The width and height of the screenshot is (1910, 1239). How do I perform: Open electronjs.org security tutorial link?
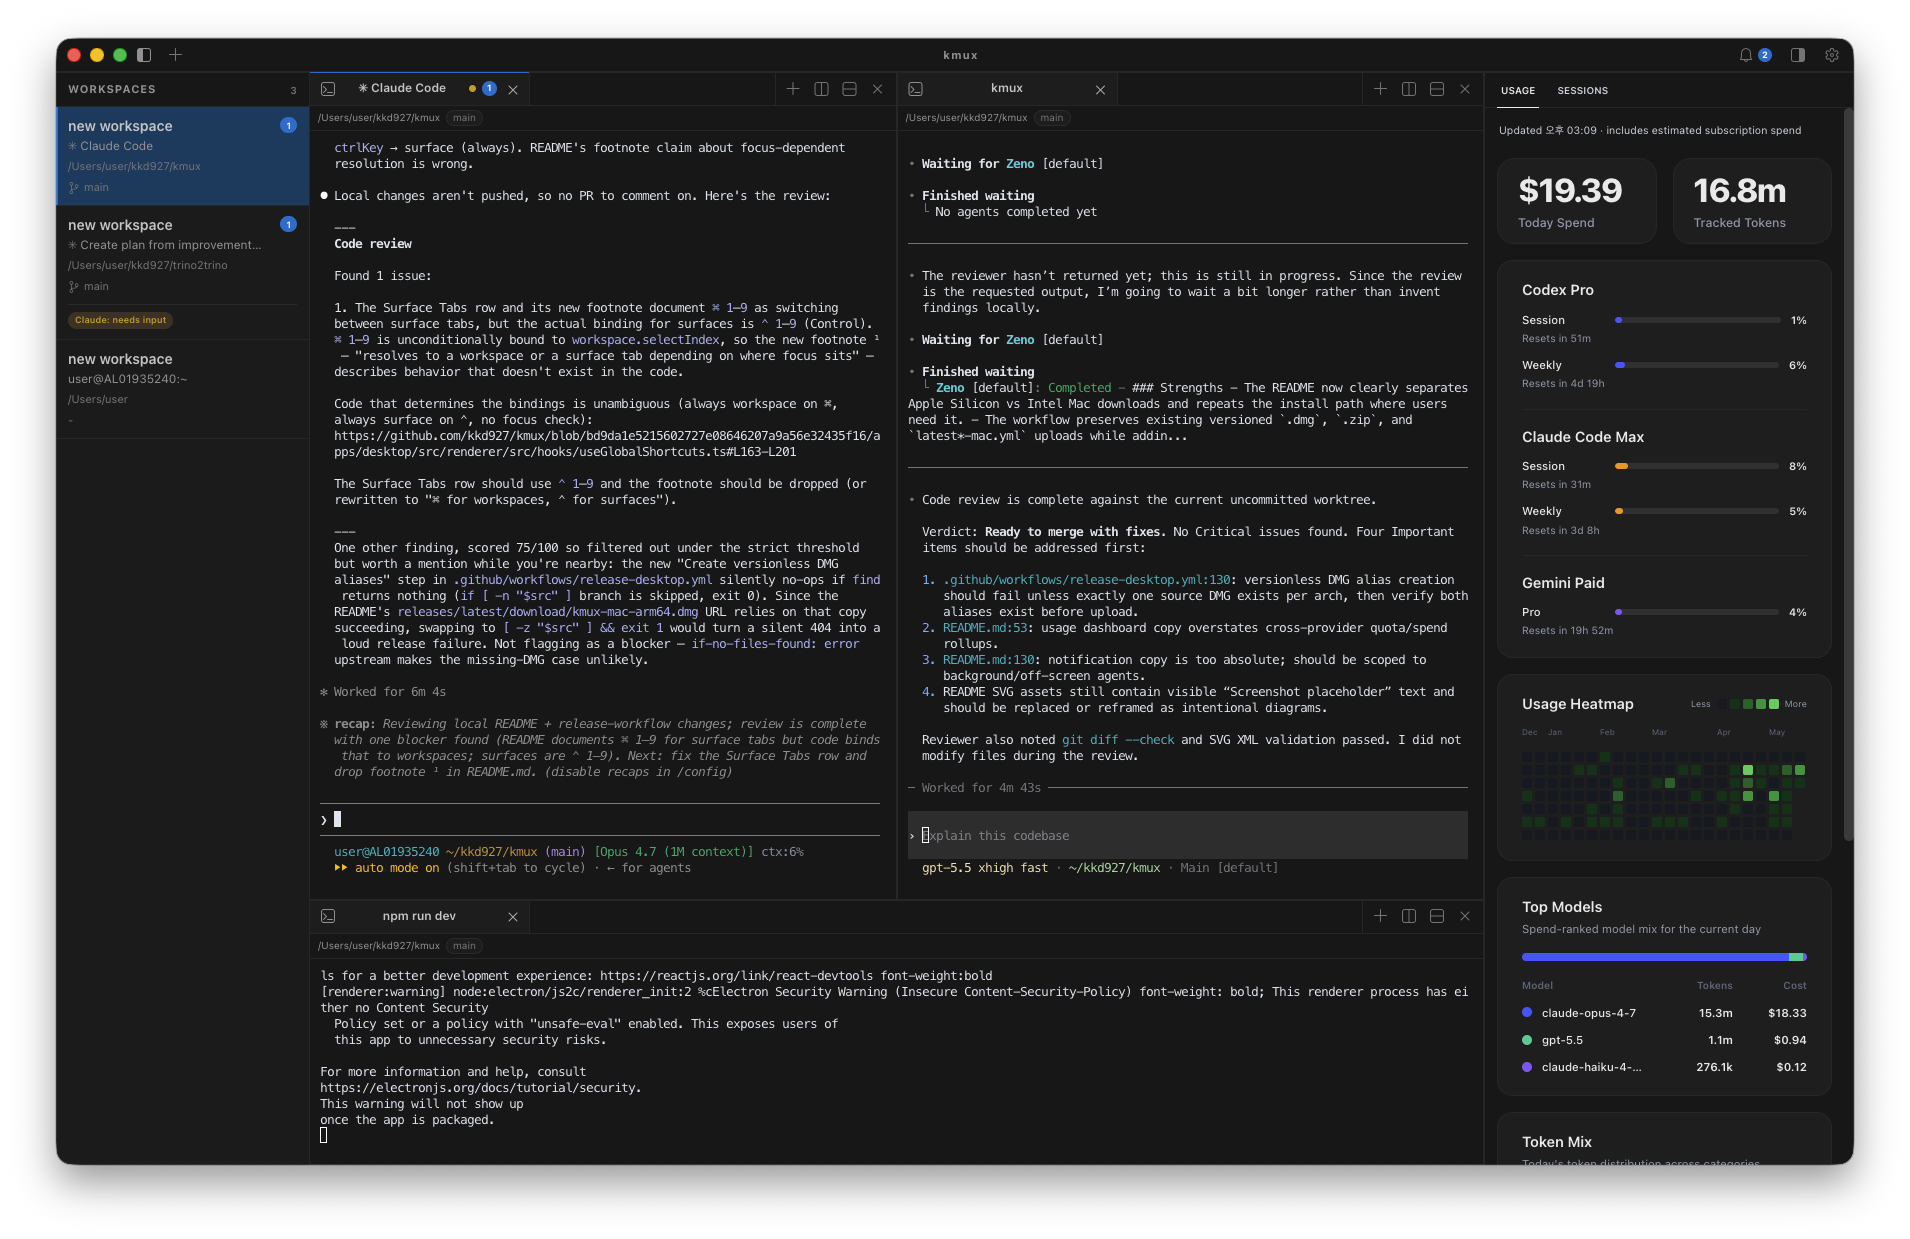click(478, 1088)
